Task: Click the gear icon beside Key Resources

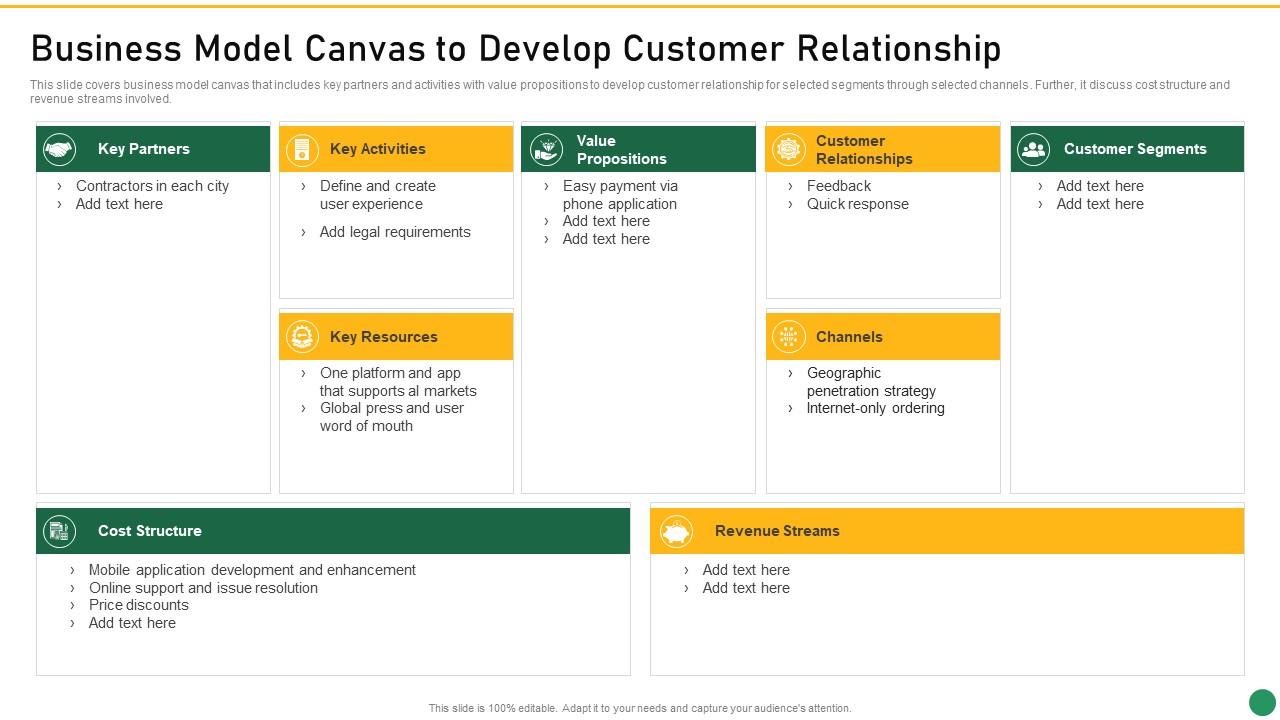Action: (303, 337)
